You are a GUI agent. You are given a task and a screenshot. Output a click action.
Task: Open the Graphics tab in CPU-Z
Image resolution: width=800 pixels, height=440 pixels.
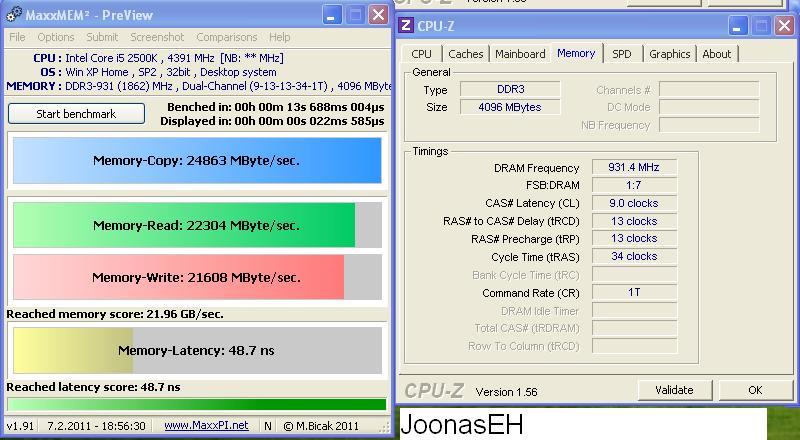point(669,54)
